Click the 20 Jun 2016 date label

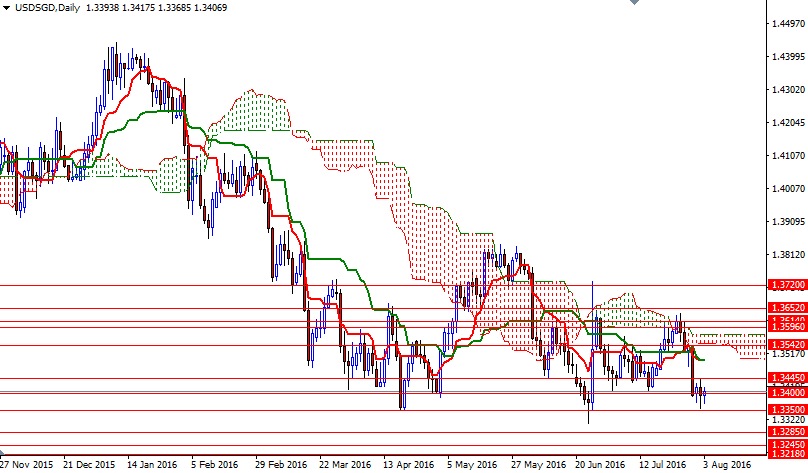coord(596,465)
